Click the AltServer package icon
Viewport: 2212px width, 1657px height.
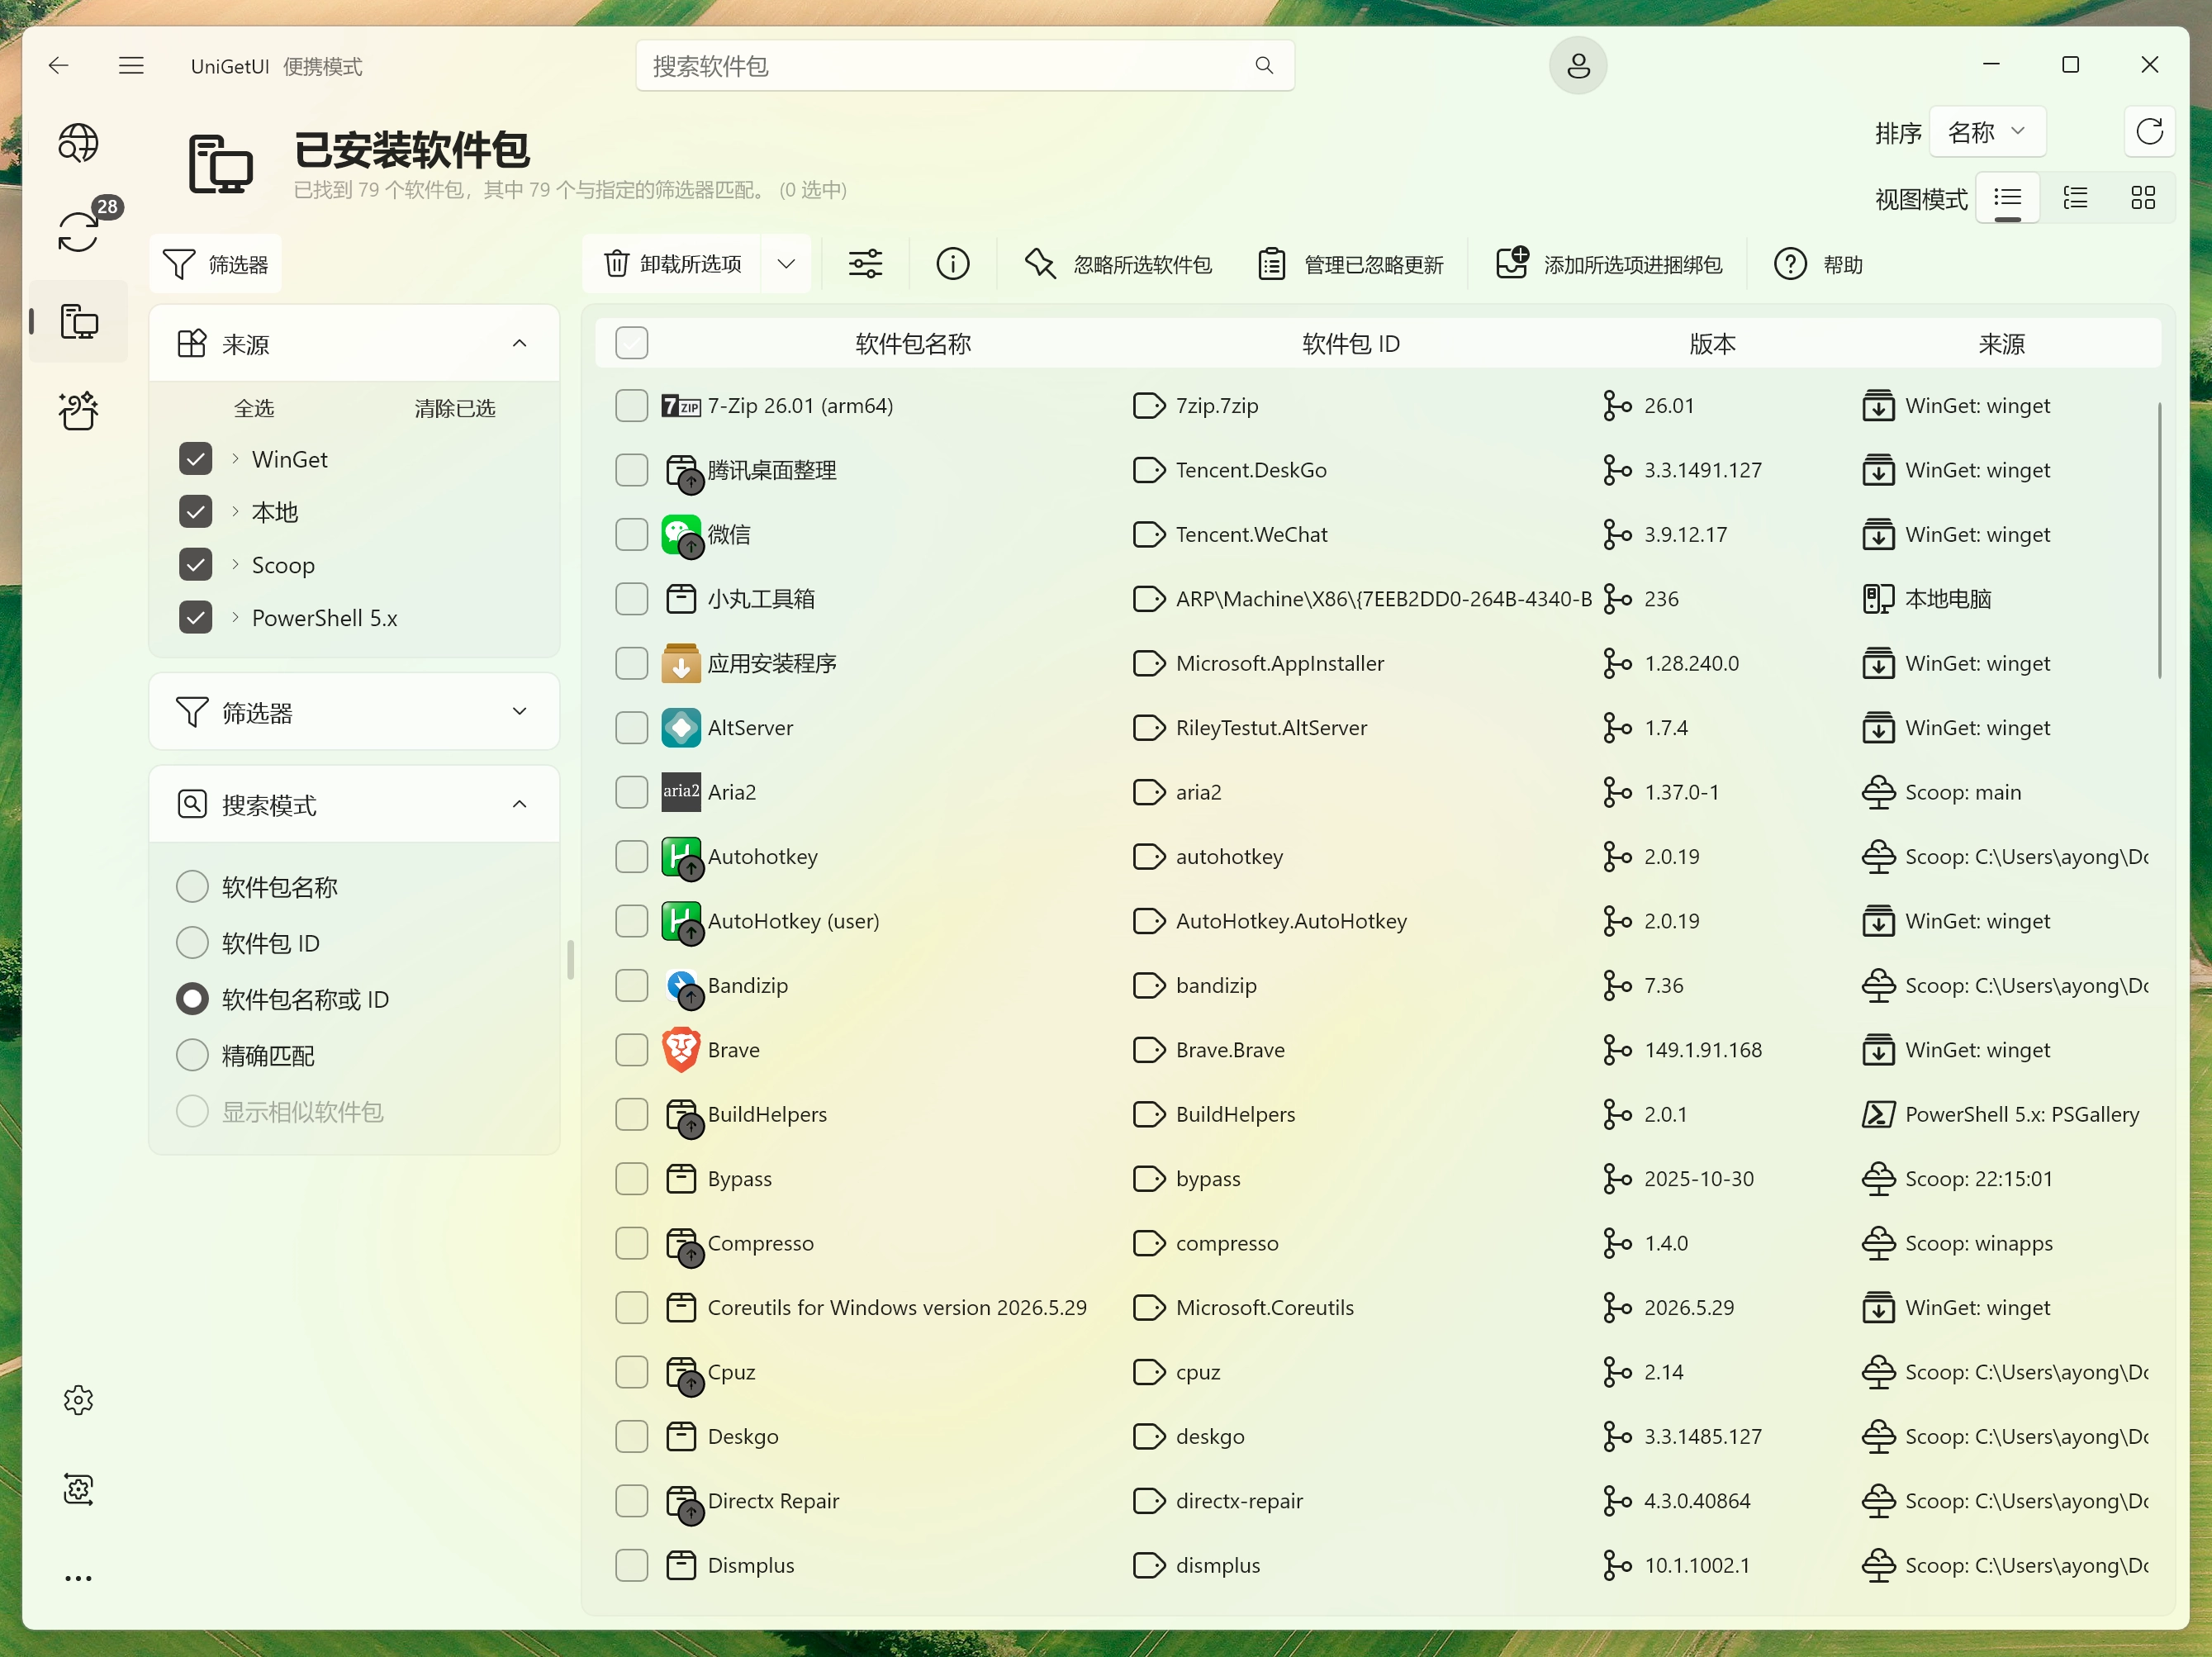click(x=681, y=728)
